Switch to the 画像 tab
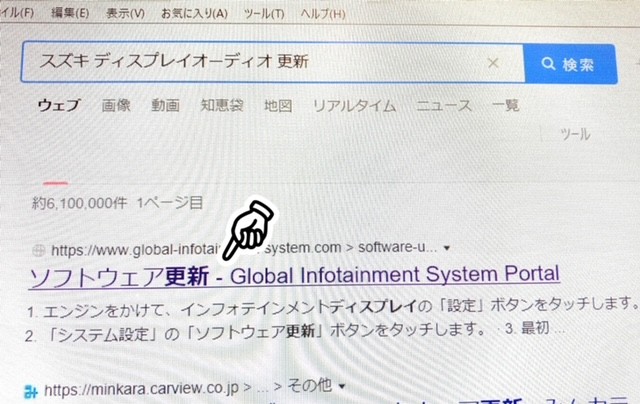This screenshot has width=640, height=404. pyautogui.click(x=116, y=105)
